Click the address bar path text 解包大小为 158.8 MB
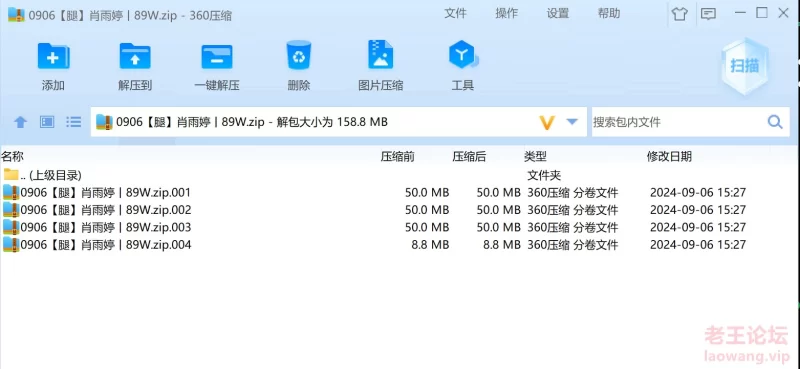This screenshot has height=369, width=800. tap(332, 122)
